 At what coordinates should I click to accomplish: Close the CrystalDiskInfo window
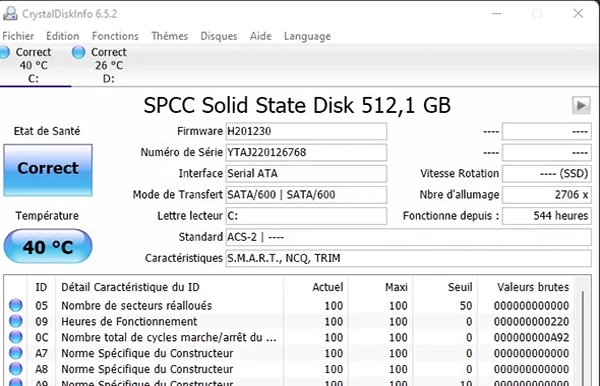[578, 14]
